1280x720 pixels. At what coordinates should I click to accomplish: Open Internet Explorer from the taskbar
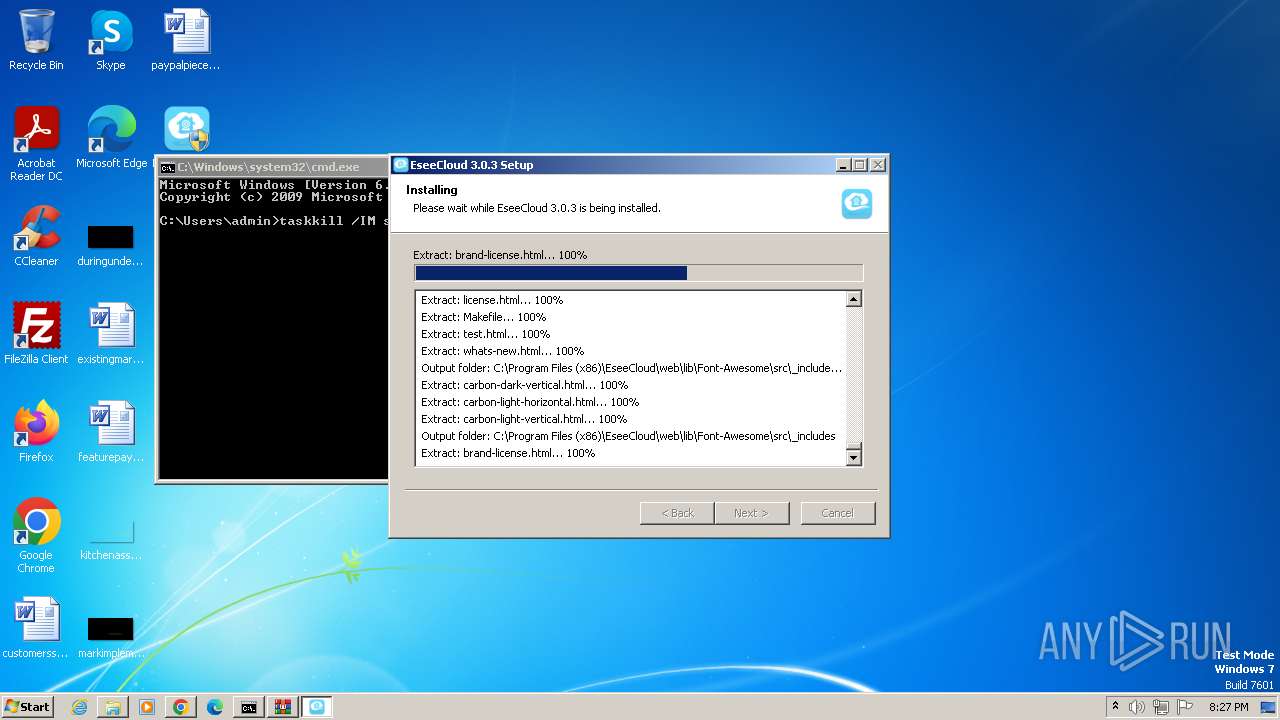[79, 707]
